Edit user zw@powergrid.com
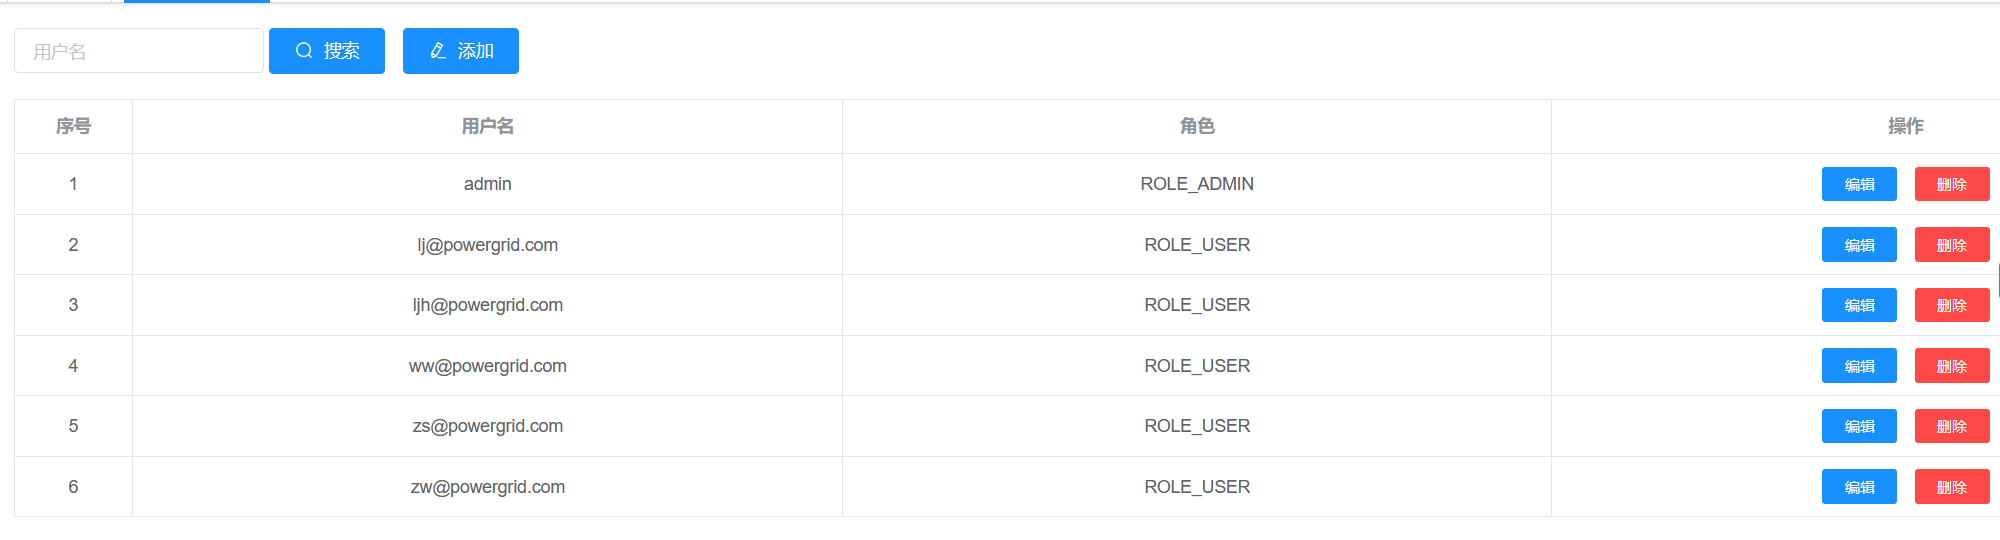Image resolution: width=2000 pixels, height=540 pixels. pos(1859,487)
